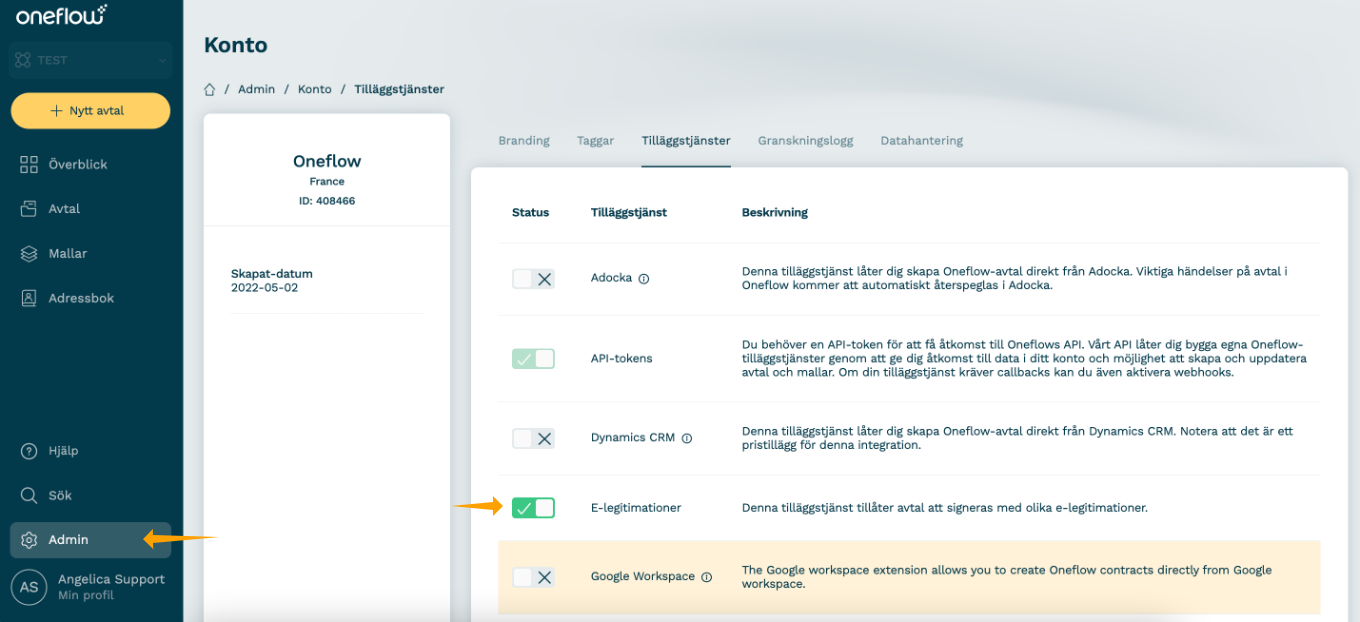This screenshot has height=622, width=1360.
Task: Enable the Adocka extension toggle
Action: 533,279
